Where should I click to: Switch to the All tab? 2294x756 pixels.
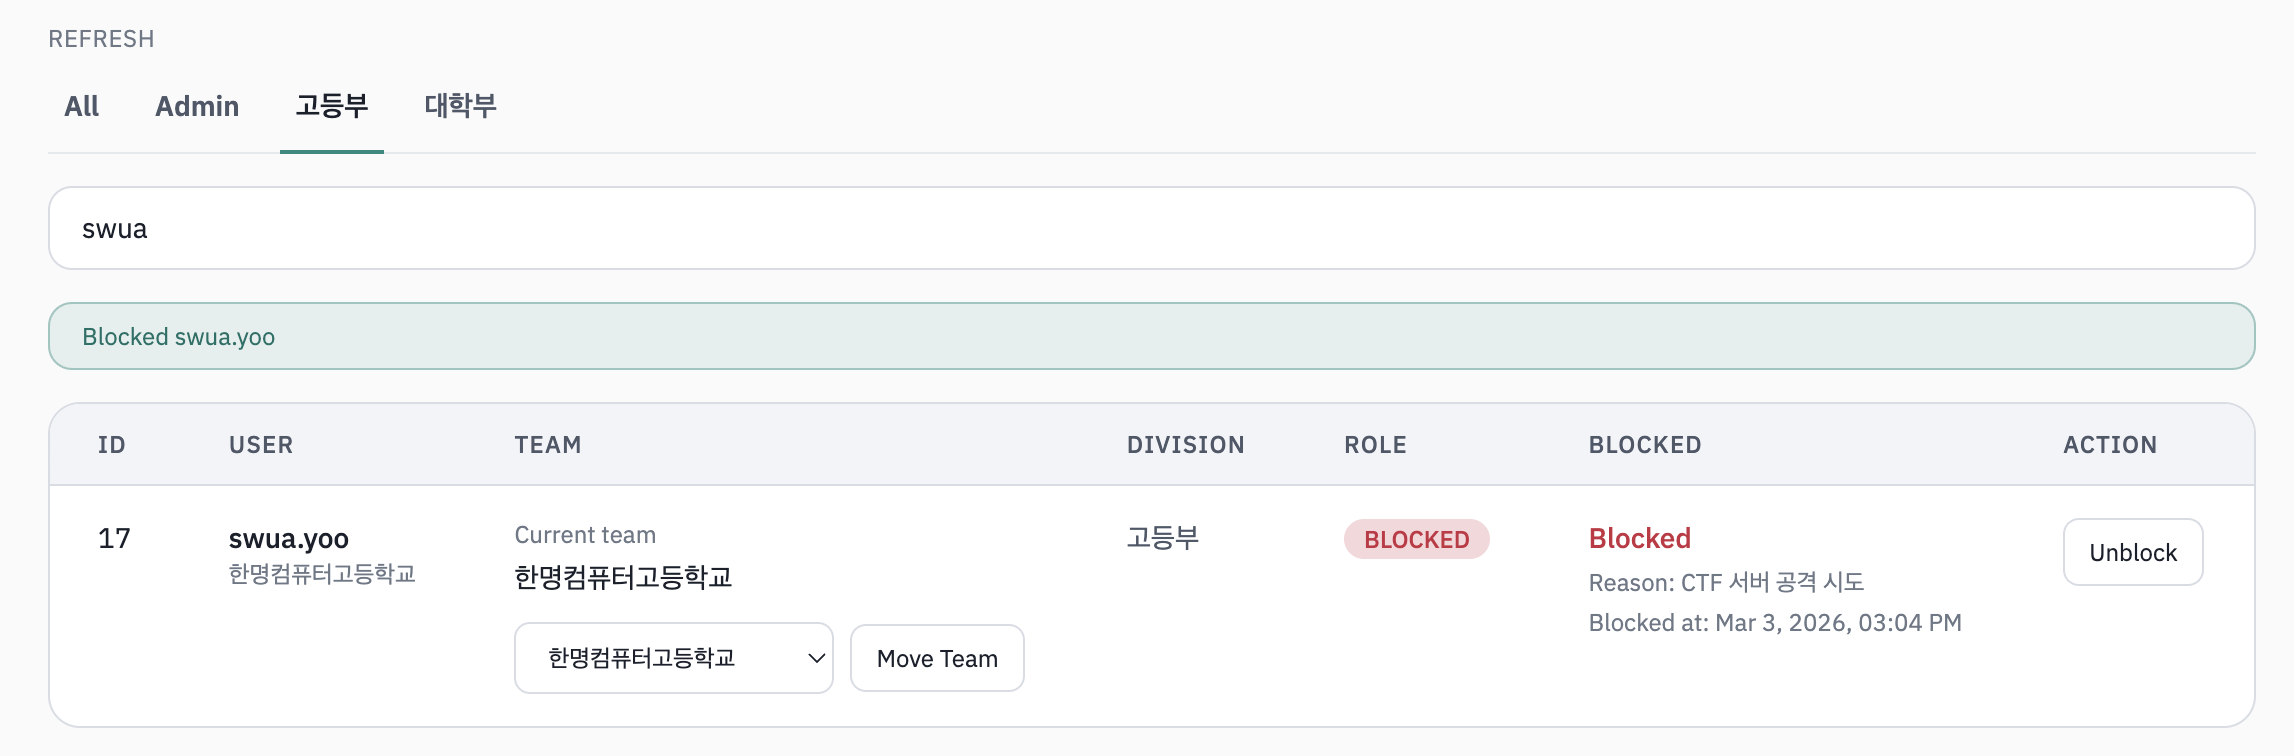[80, 106]
